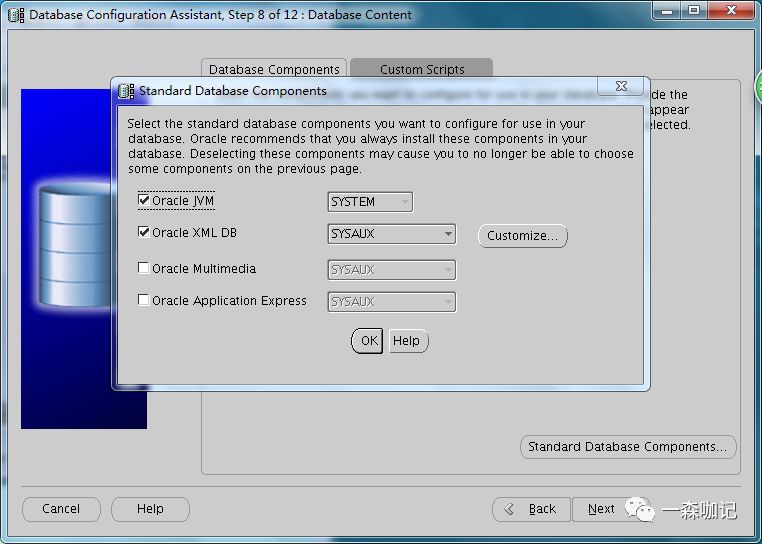Click the Database Configuration Assistant title bar icon
Viewport: 762px width, 544px height.
[x=16, y=15]
